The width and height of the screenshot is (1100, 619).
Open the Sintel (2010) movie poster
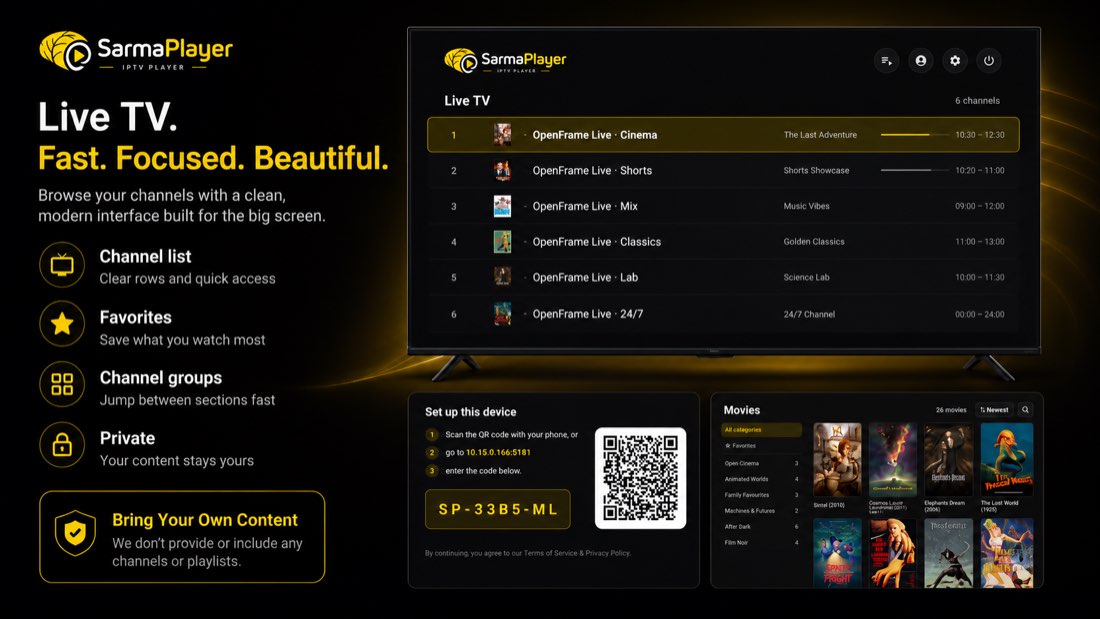(x=837, y=460)
